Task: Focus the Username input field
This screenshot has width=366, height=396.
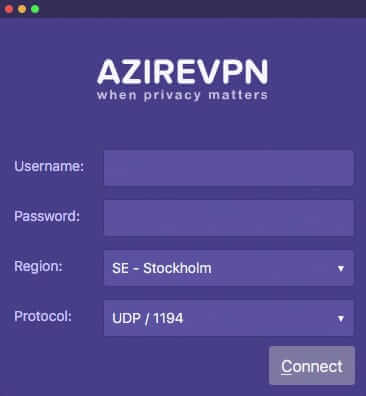Action: click(x=229, y=168)
